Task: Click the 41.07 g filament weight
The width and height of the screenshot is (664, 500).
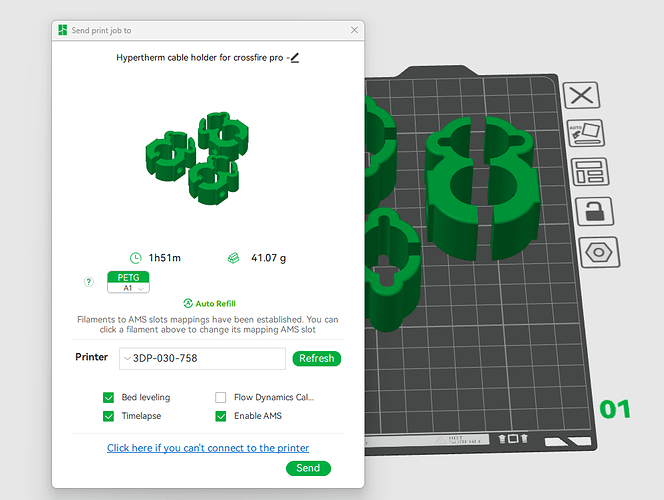Action: (x=268, y=258)
